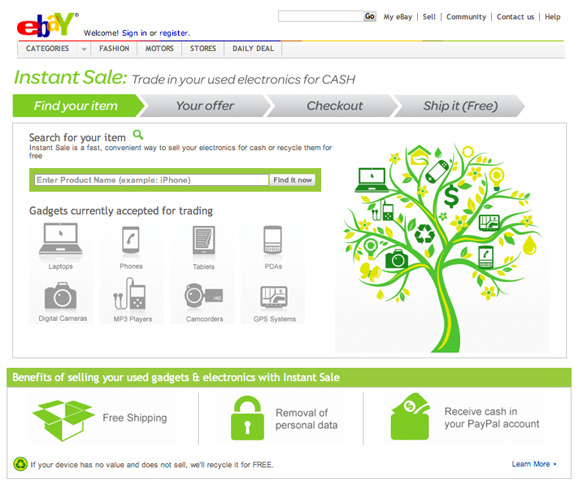
Task: Choose the Phones gadget icon
Action: tap(131, 240)
